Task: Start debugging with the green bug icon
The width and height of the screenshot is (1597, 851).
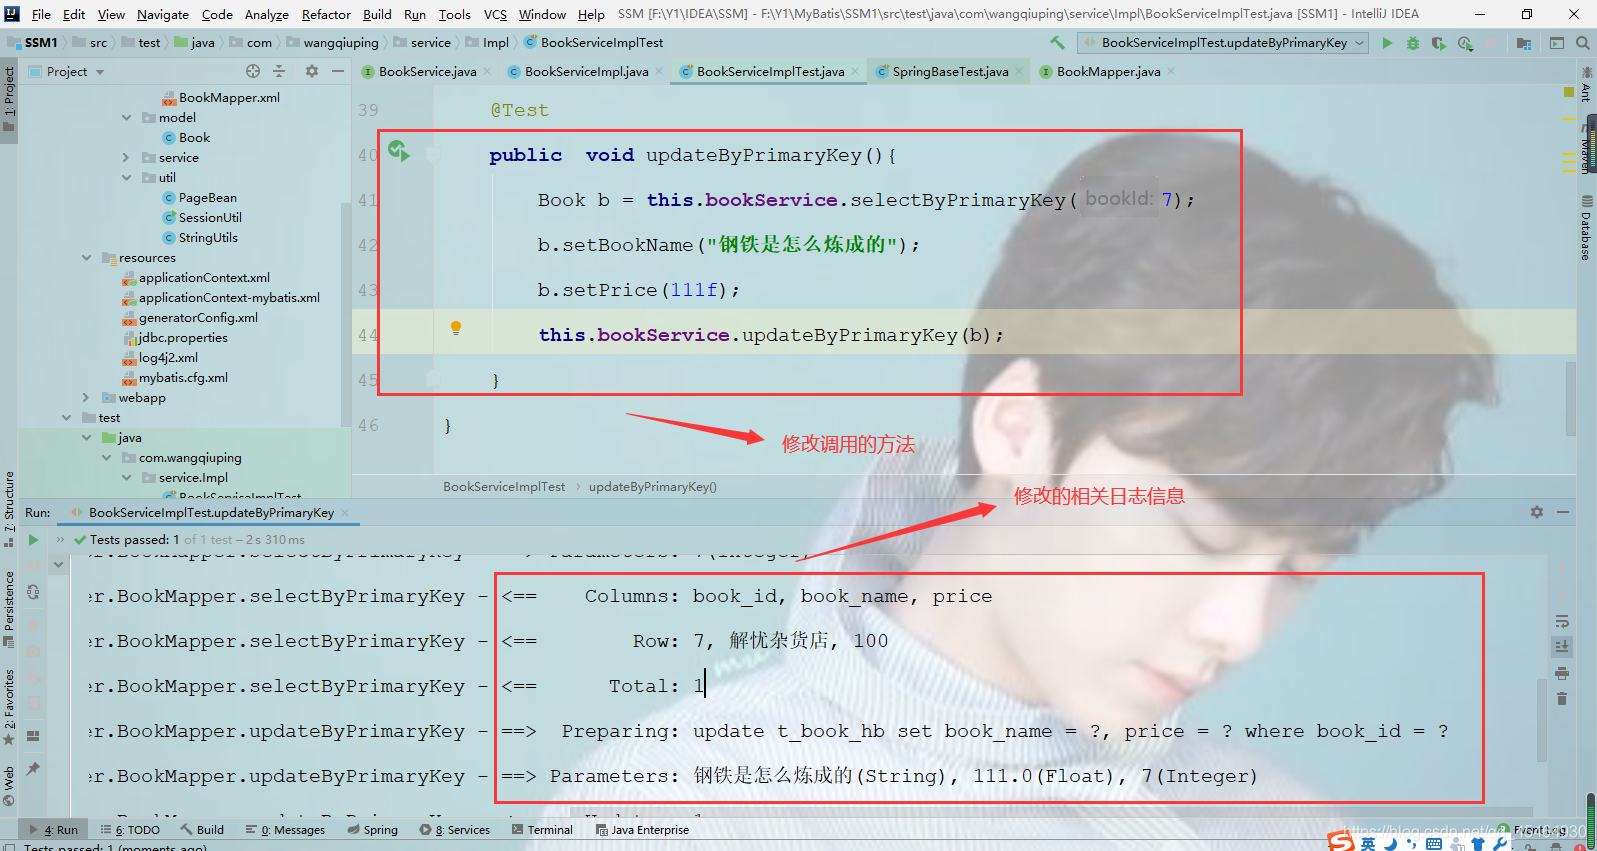Action: [x=1413, y=43]
